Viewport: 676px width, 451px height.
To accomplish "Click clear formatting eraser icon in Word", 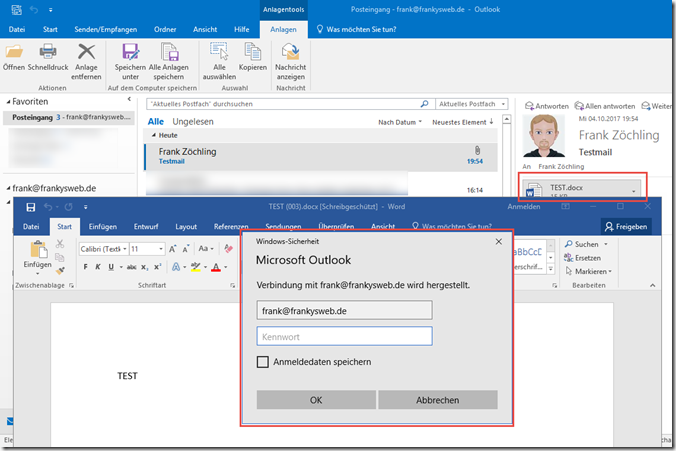I will tap(228, 249).
